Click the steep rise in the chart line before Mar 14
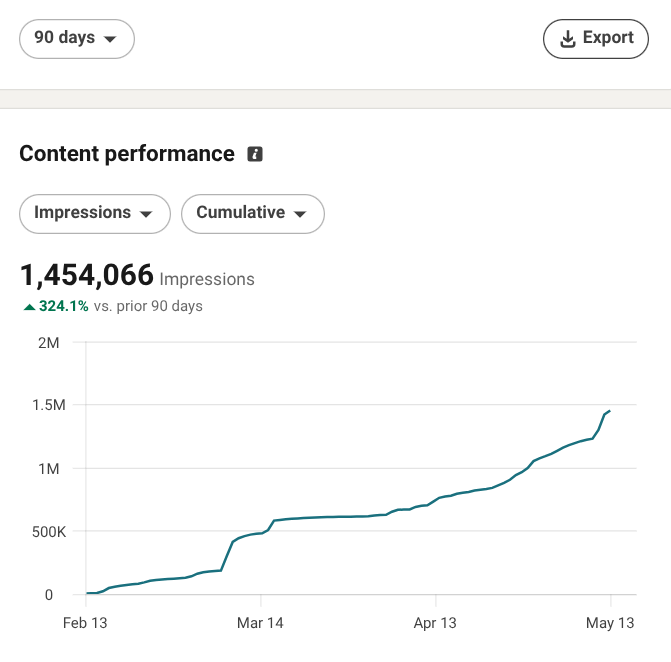 (227, 555)
